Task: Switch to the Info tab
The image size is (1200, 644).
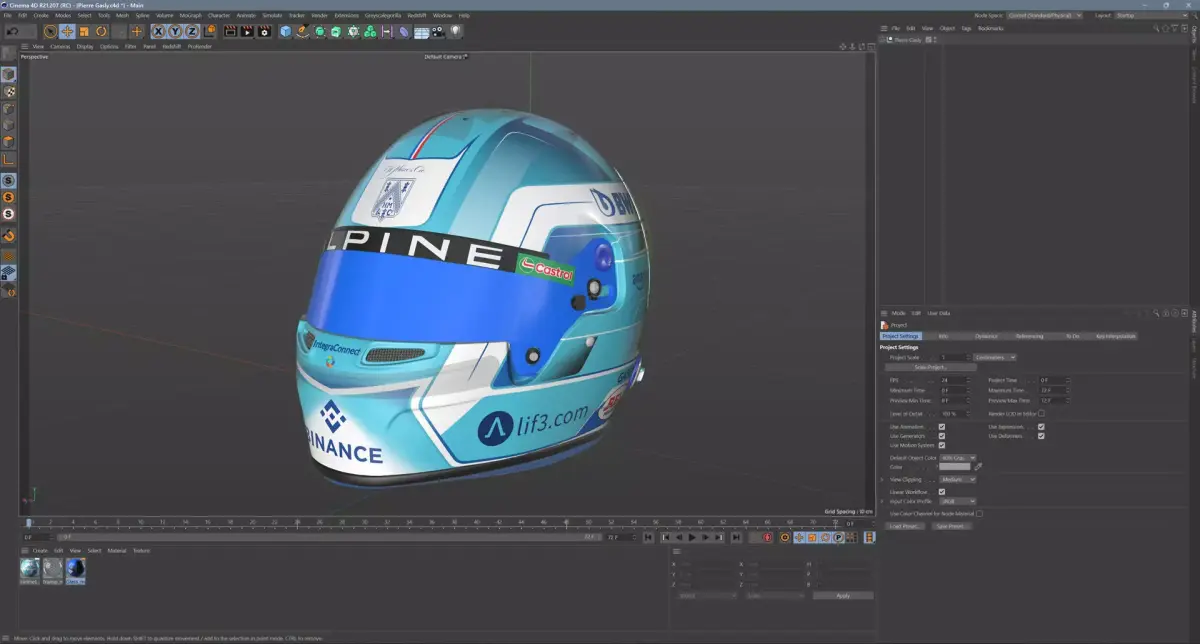Action: click(943, 336)
